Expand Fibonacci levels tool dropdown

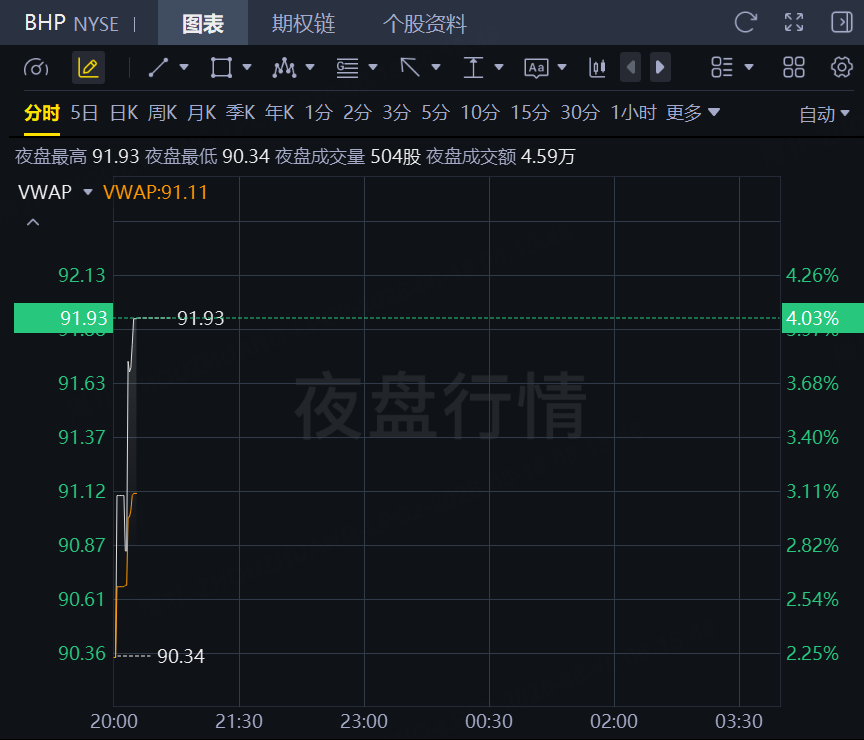[x=373, y=67]
